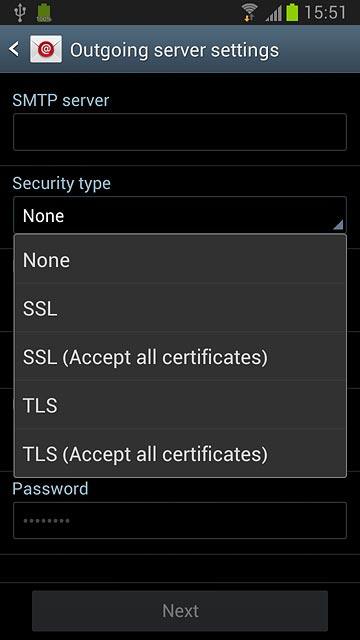Tap the Security type label
Viewport: 360px width, 640px height.
[x=61, y=183]
